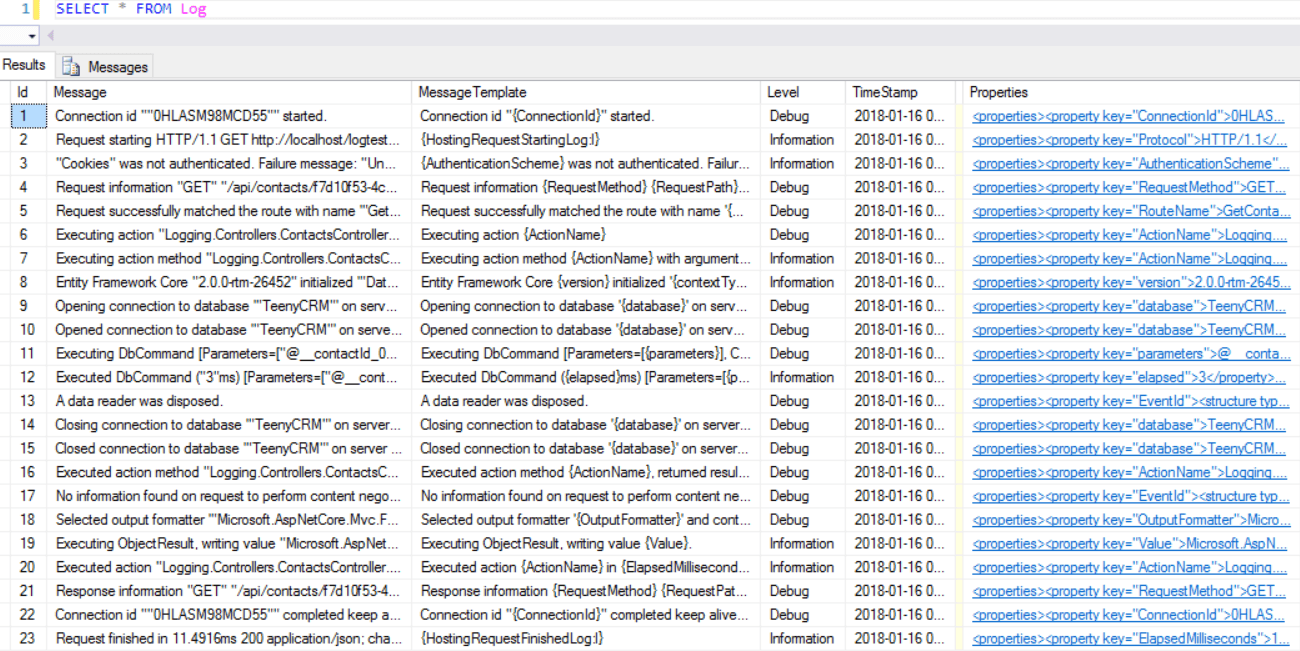Click the Level column header
This screenshot has width=1300, height=651.
tap(783, 92)
